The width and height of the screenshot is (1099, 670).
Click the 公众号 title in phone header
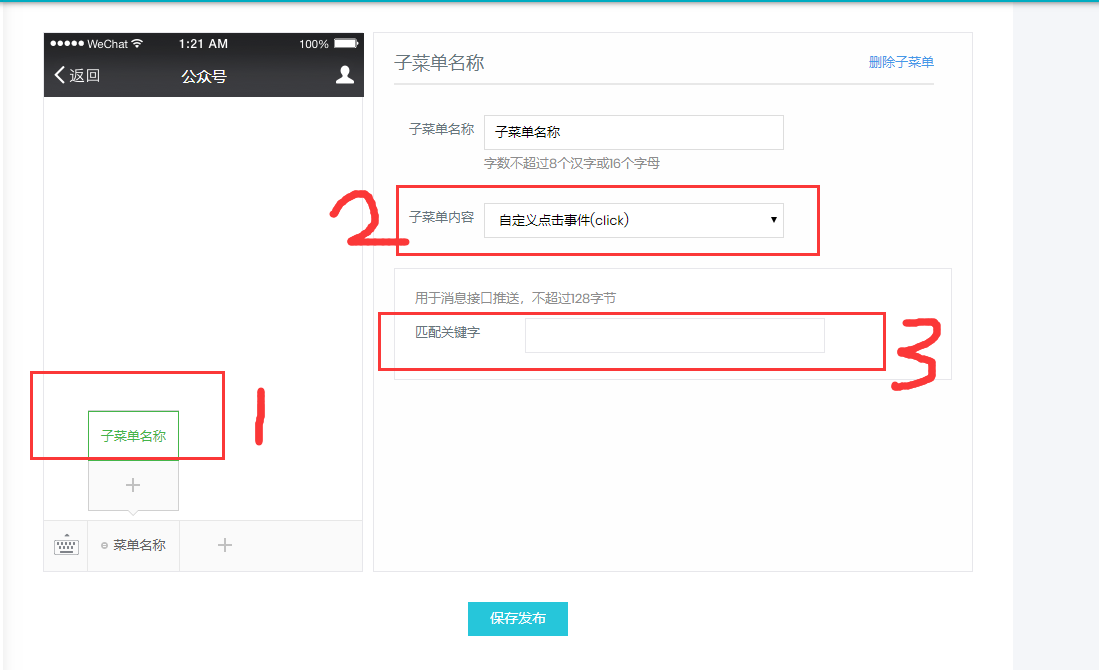[x=203, y=75]
